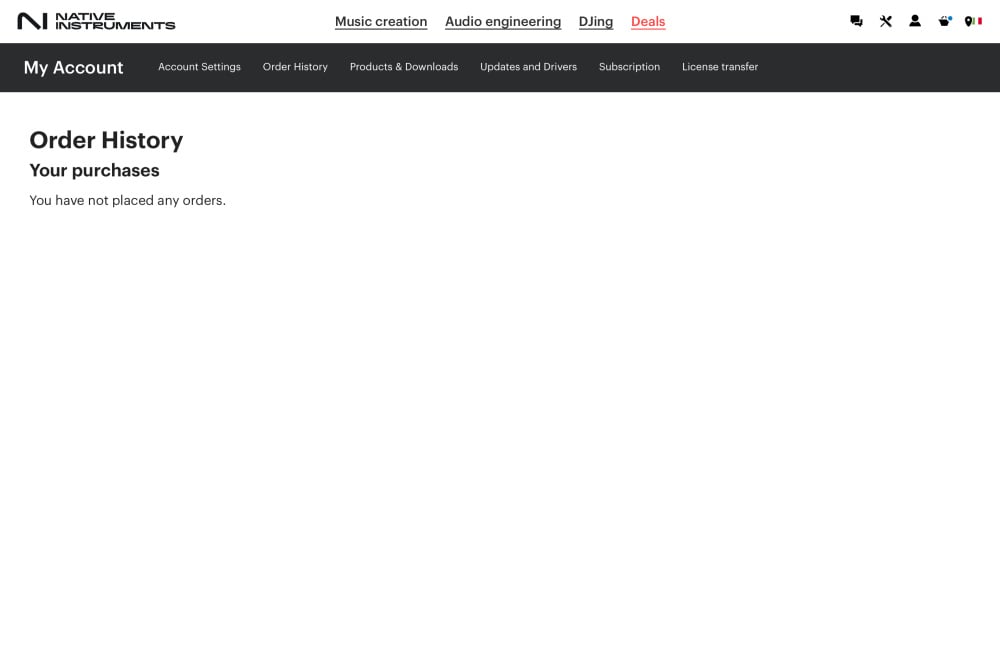Screen dimensions: 1000x659
Task: Click the Your purchases subheading
Action: (94, 170)
